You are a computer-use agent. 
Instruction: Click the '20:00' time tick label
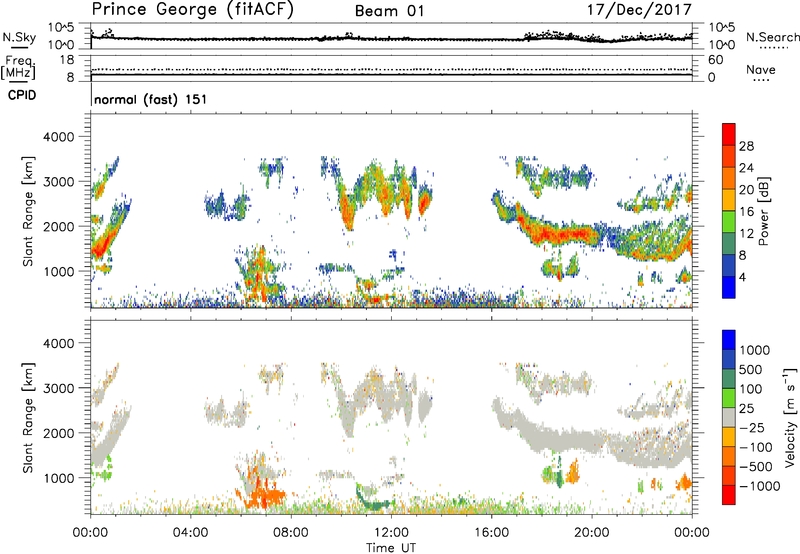592,533
